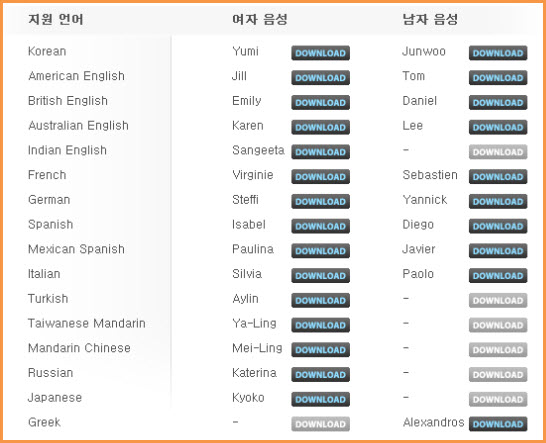Image resolution: width=546 pixels, height=443 pixels.
Task: Download Spanish male voice Diego
Action: click(498, 226)
